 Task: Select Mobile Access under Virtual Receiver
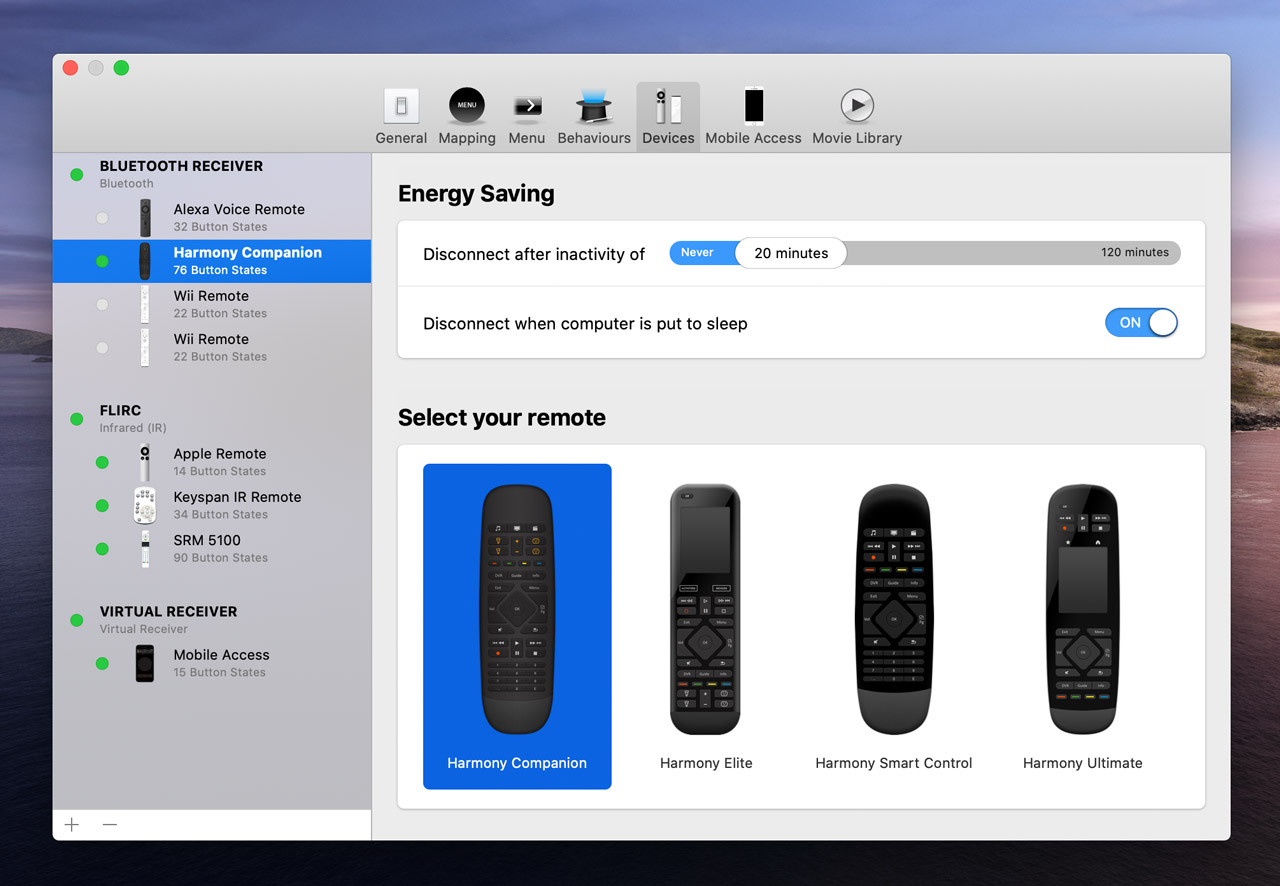pos(221,663)
